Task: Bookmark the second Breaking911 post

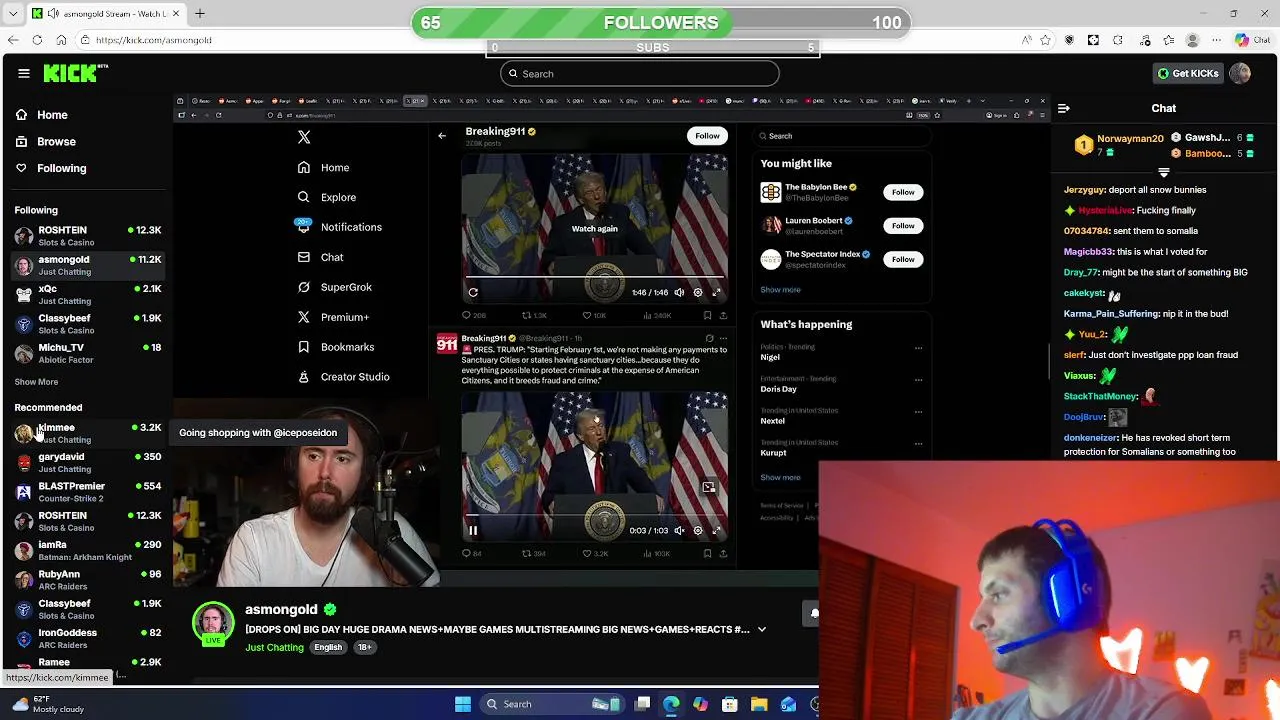Action: 707,554
